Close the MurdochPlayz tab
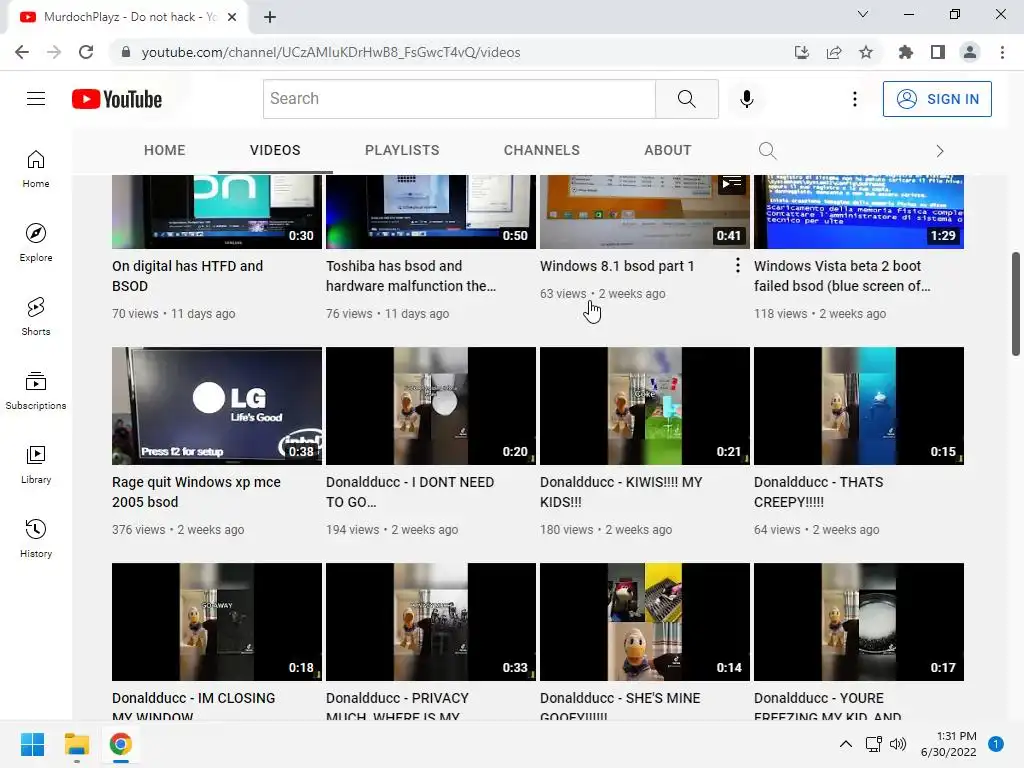This screenshot has width=1024, height=768. pyautogui.click(x=232, y=17)
